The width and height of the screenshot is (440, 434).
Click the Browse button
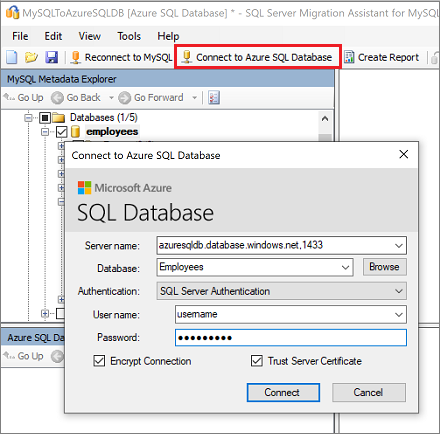[384, 267]
